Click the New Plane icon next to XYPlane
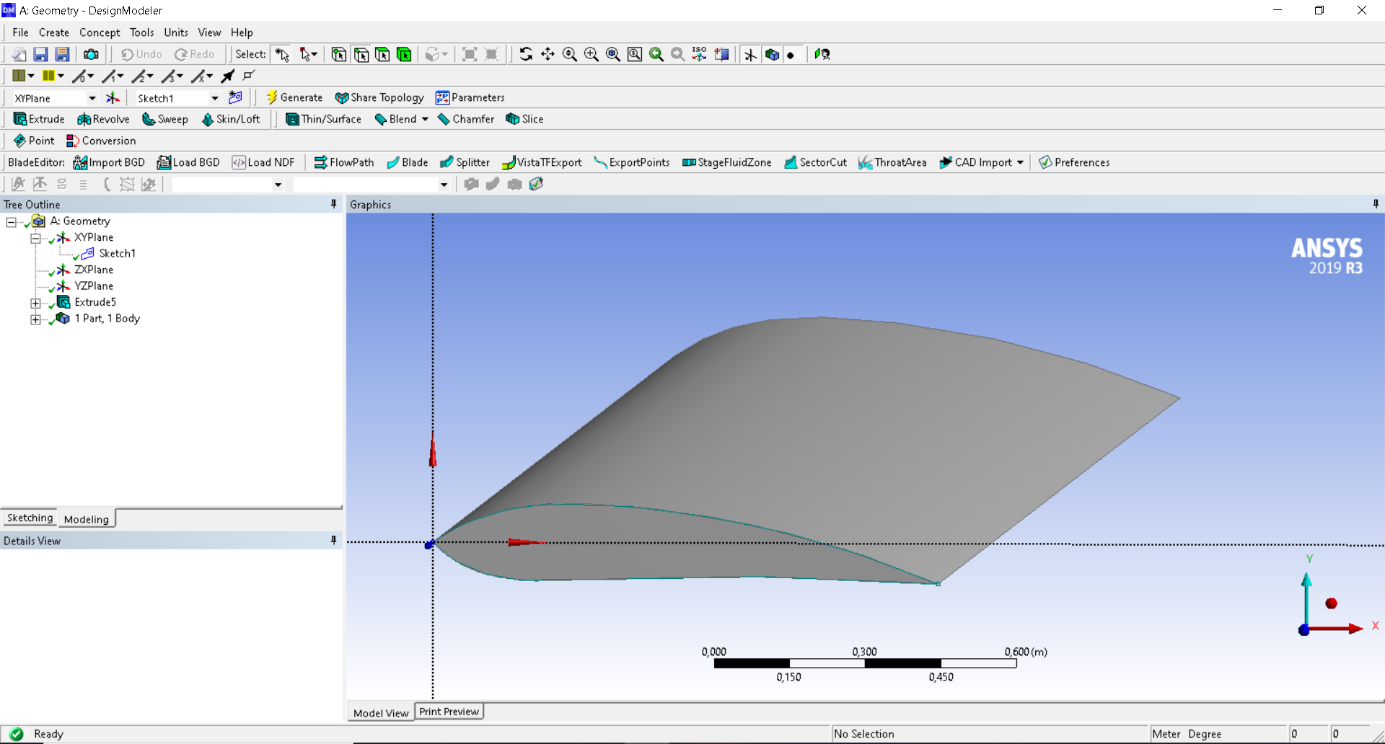This screenshot has width=1385, height=744. click(113, 98)
